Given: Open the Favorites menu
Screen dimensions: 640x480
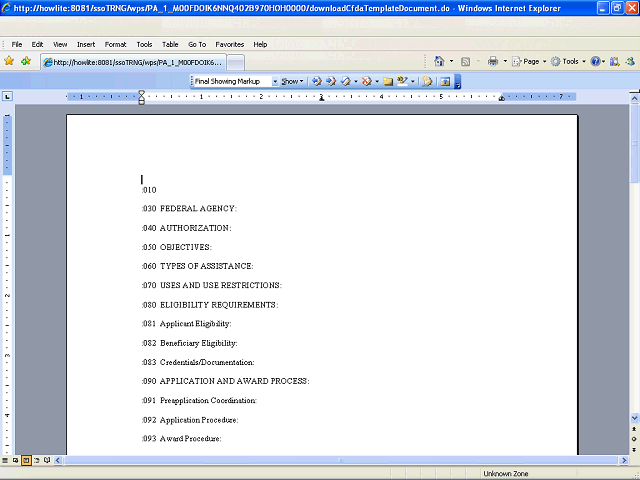Looking at the screenshot, I should (x=230, y=44).
